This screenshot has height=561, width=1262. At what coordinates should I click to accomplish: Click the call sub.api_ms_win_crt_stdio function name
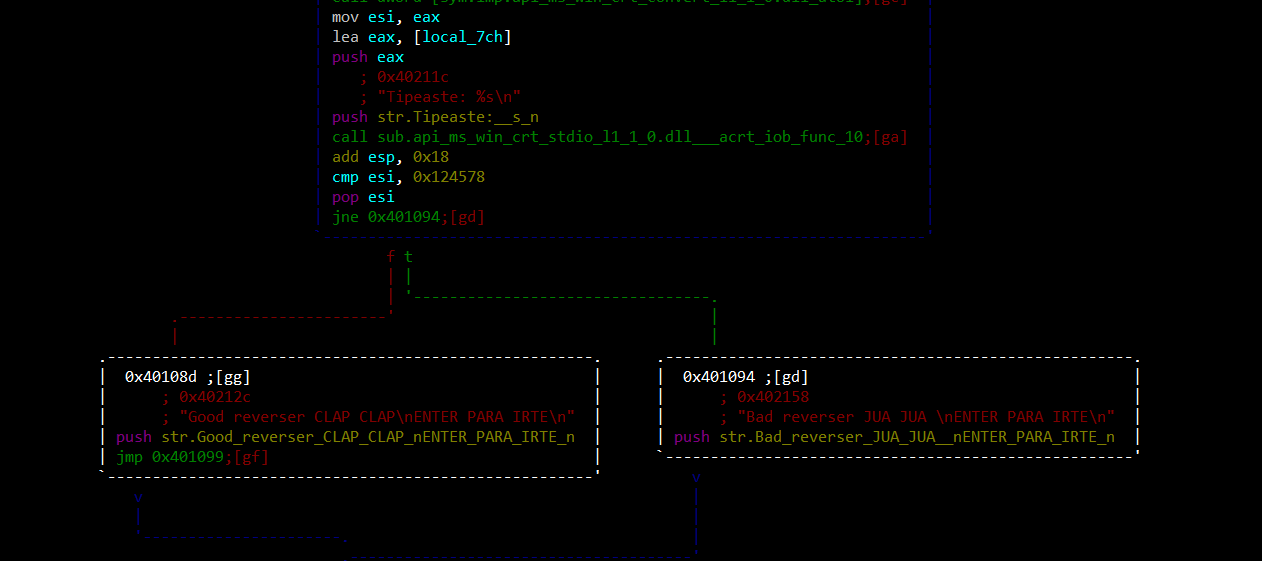pos(618,137)
